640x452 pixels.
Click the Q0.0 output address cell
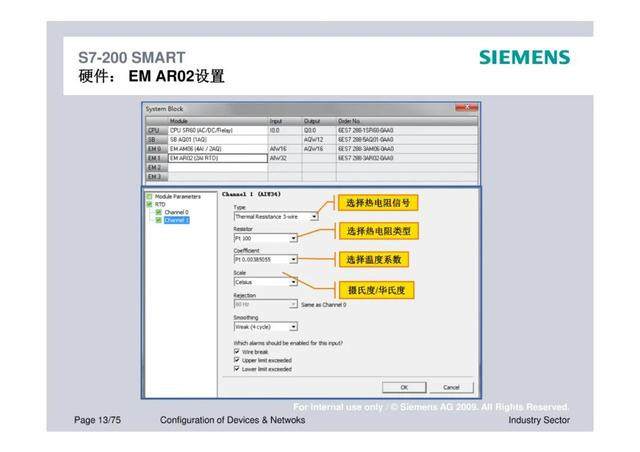coord(319,130)
